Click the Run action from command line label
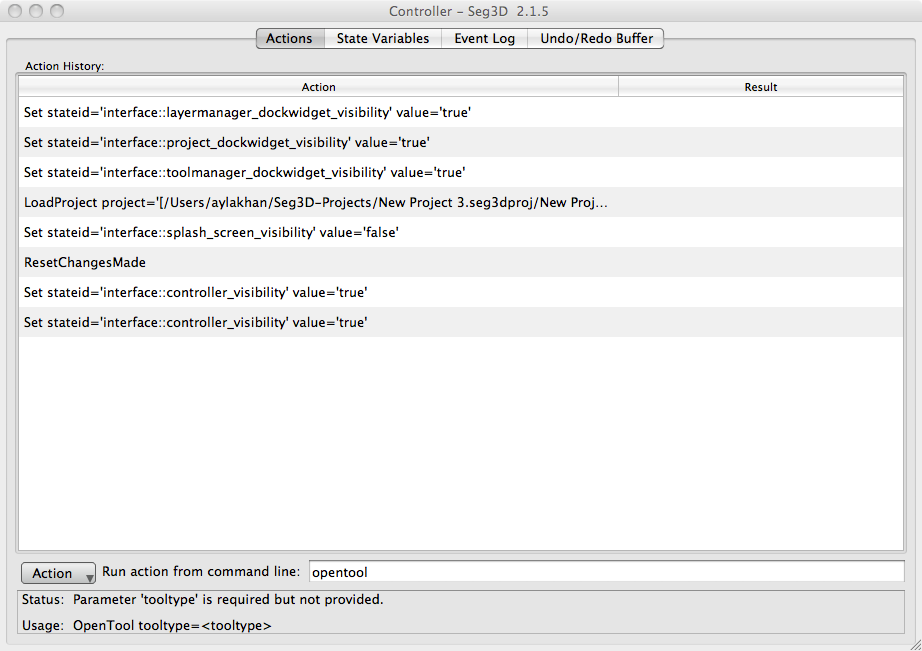Viewport: 922px width, 651px height. coord(201,572)
